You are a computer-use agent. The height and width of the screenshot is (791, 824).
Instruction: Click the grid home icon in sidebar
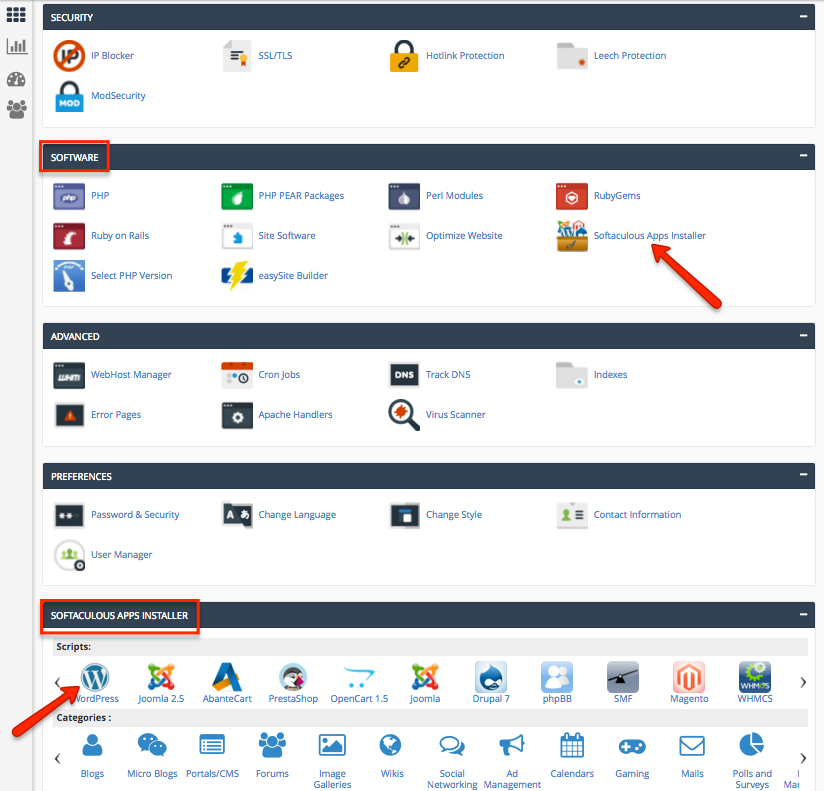[x=16, y=15]
